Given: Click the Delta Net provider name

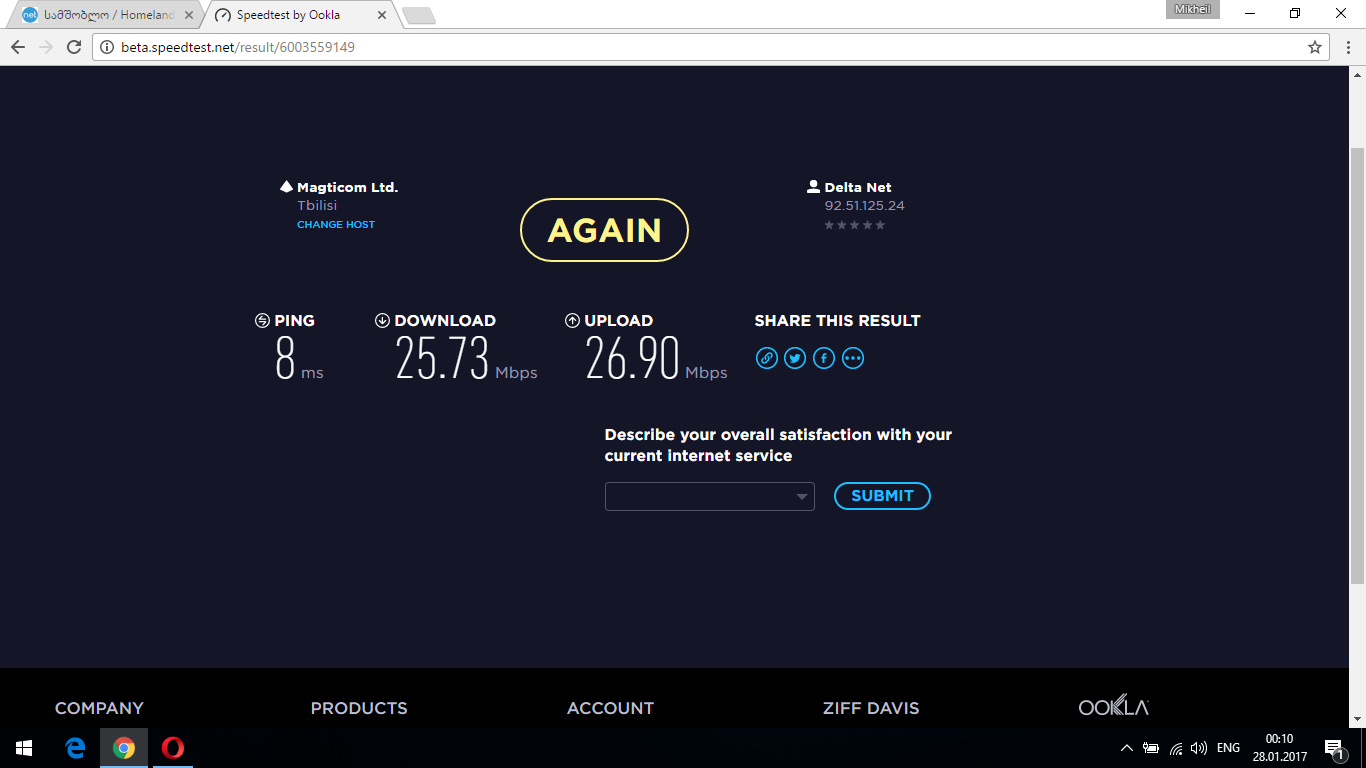Looking at the screenshot, I should click(x=858, y=187).
